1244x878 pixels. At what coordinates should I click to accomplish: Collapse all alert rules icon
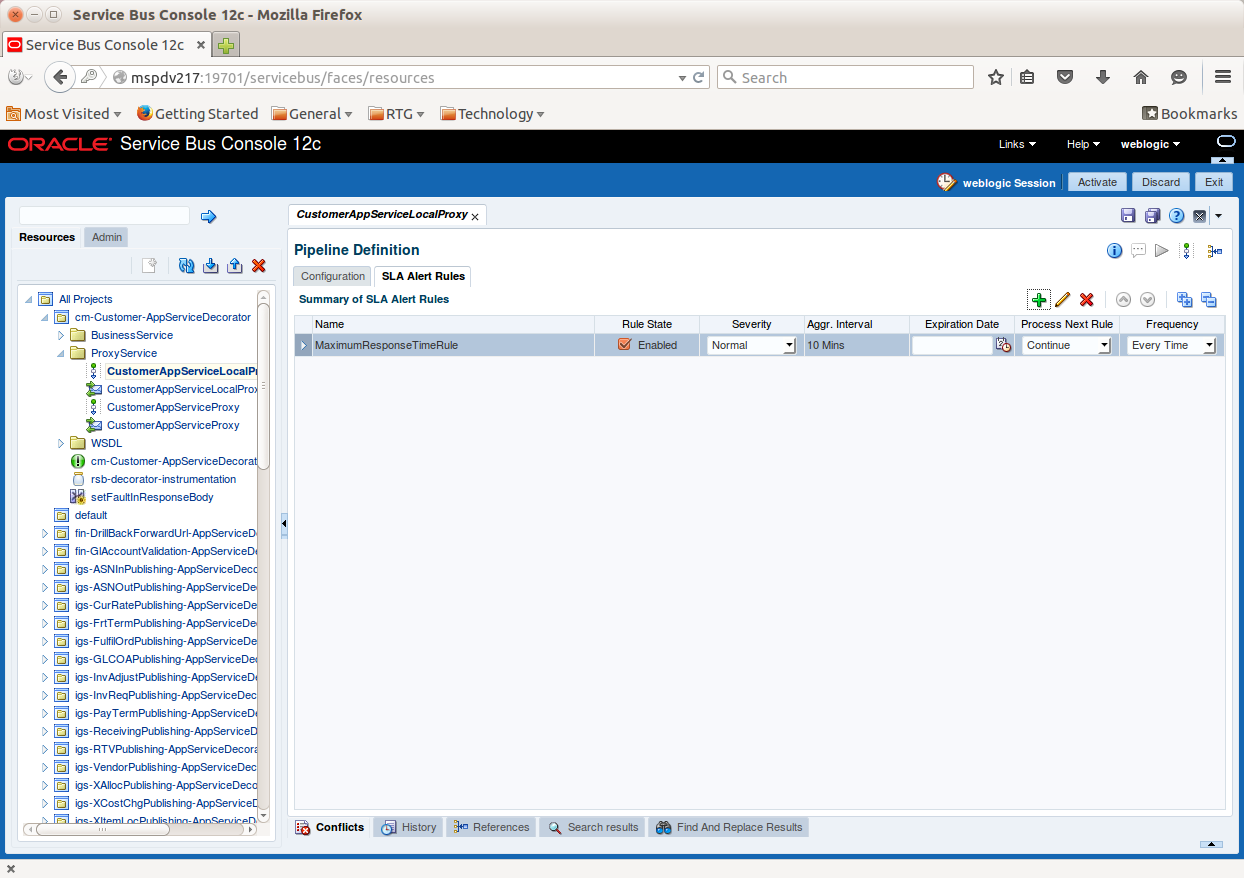[x=1208, y=300]
